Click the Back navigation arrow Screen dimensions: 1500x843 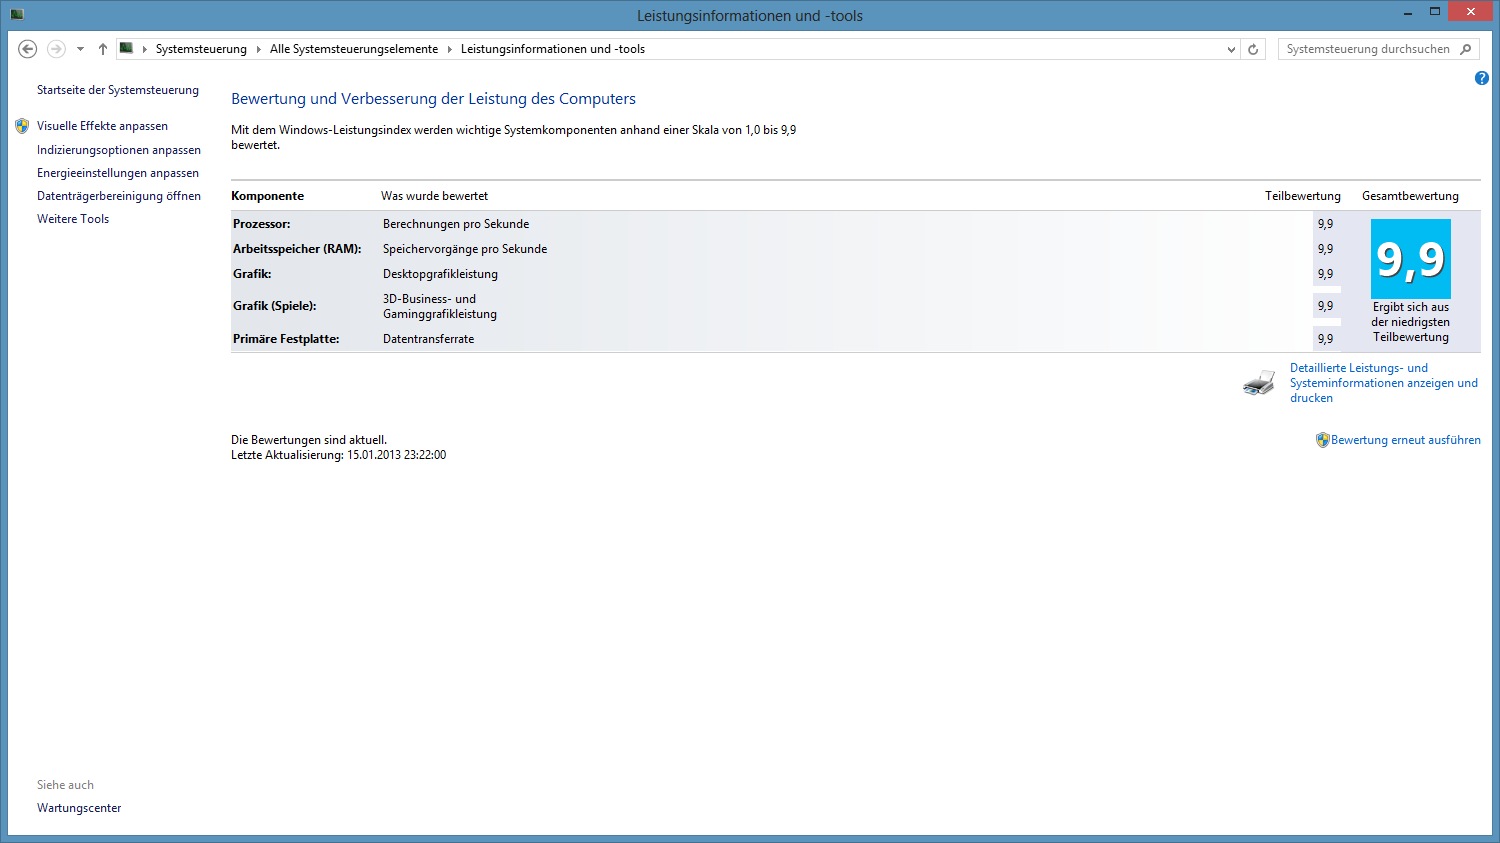point(28,49)
